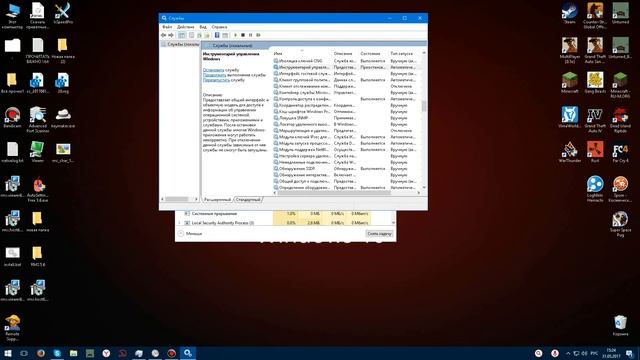This screenshot has width=640, height=360.
Task: Open the Действие menu
Action: tap(186, 27)
